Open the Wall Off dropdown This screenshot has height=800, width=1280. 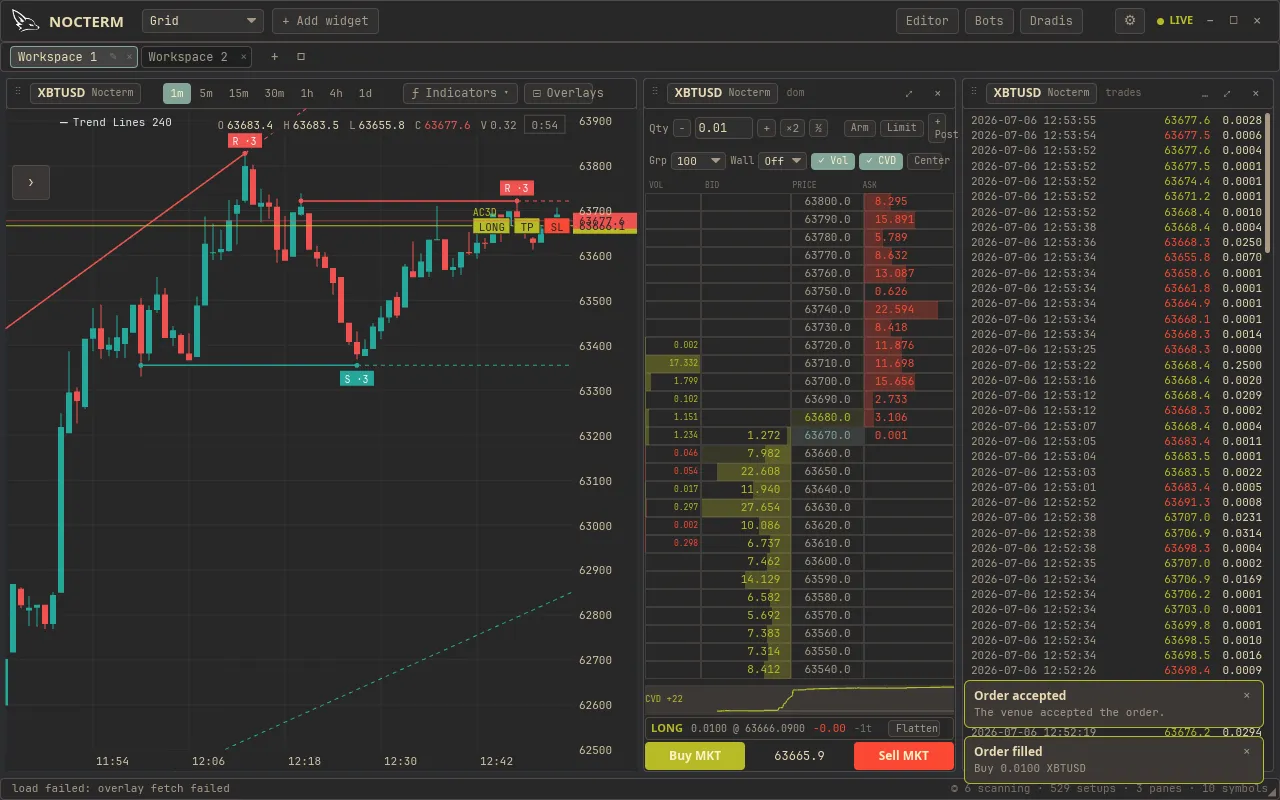click(x=782, y=160)
